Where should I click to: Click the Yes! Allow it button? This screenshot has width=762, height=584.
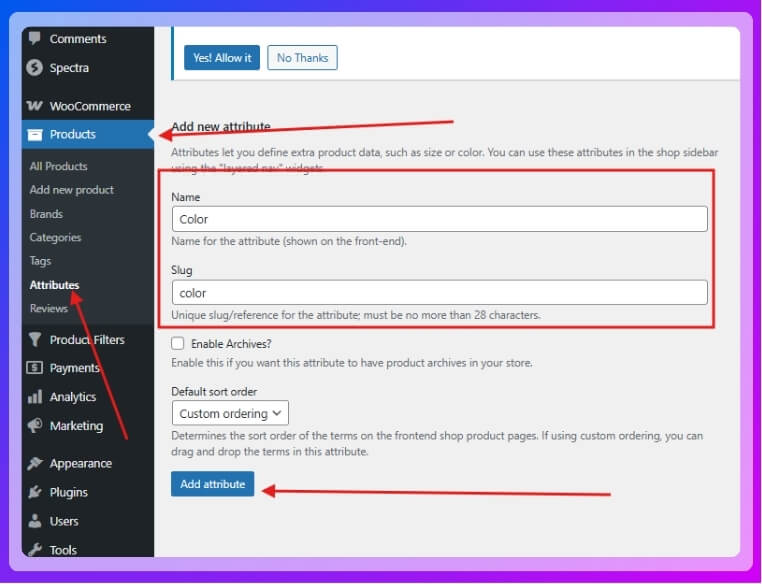pos(222,58)
